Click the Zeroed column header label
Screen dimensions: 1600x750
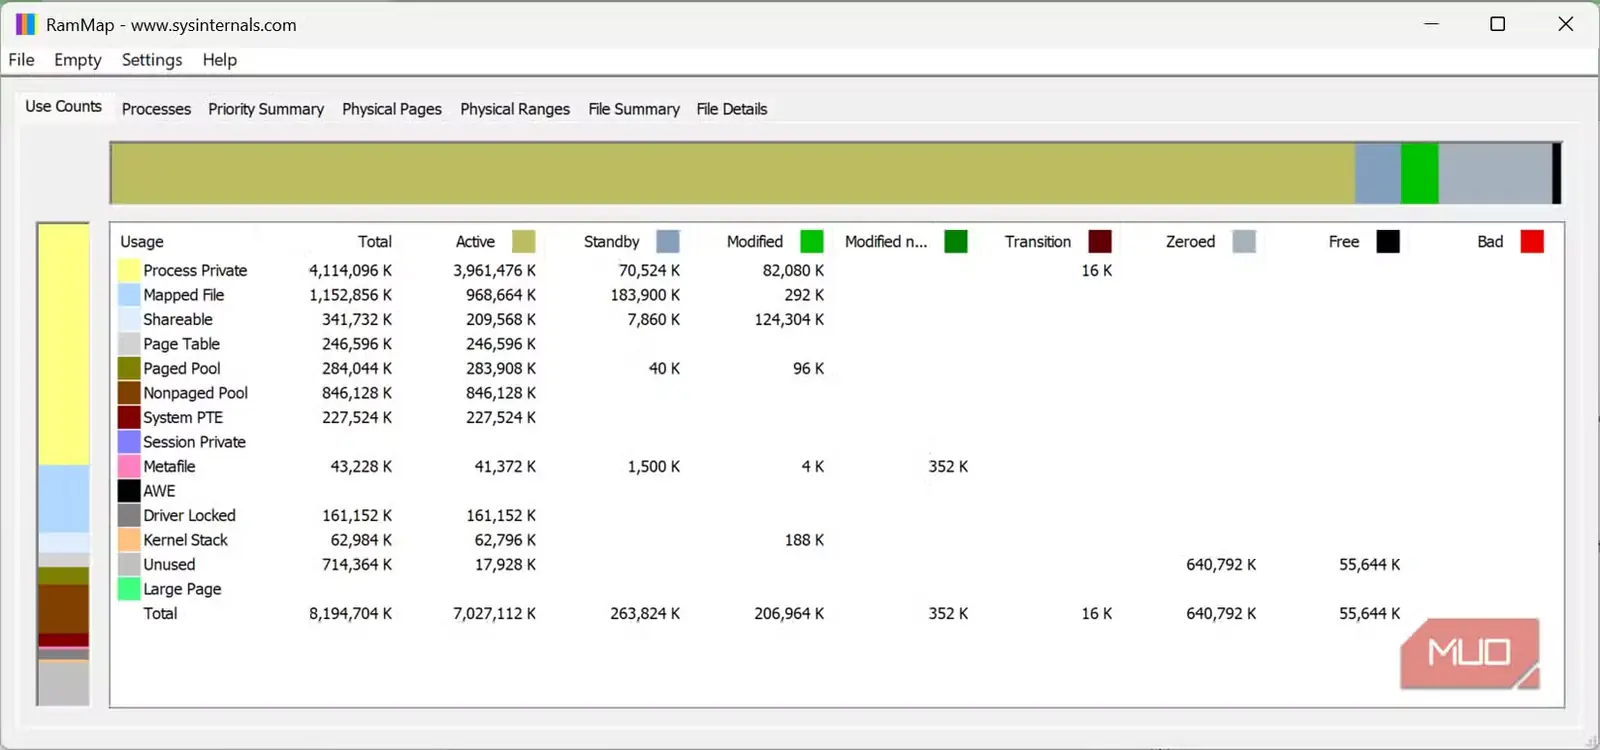coord(1190,242)
